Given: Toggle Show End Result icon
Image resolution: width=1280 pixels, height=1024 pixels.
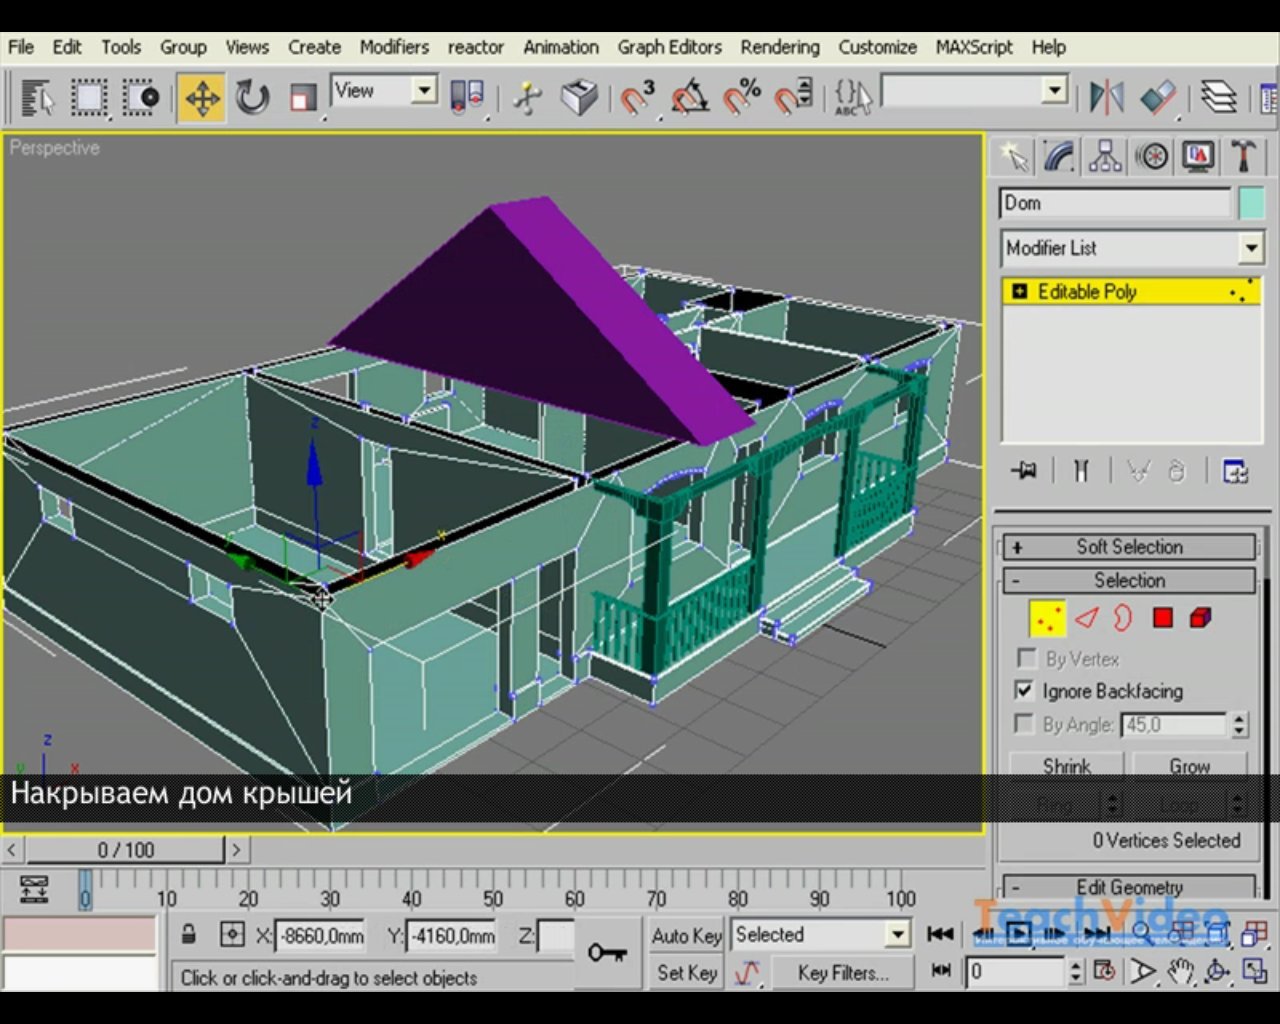Looking at the screenshot, I should tap(1081, 471).
